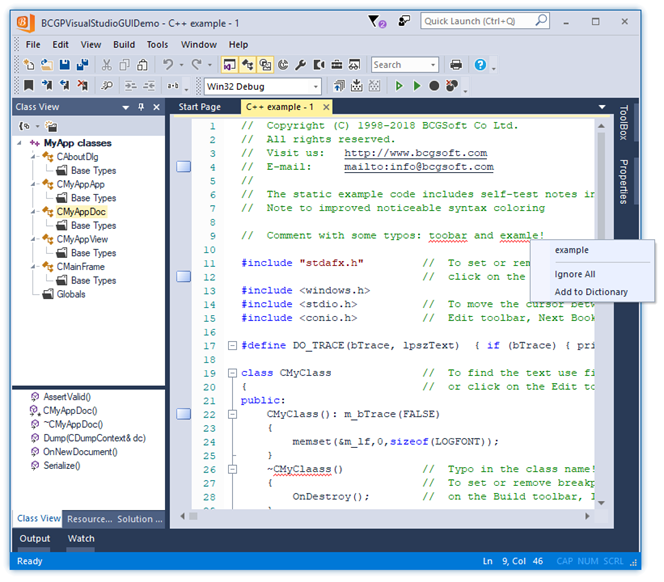Open the File menu
664x582 pixels.
pyautogui.click(x=33, y=44)
